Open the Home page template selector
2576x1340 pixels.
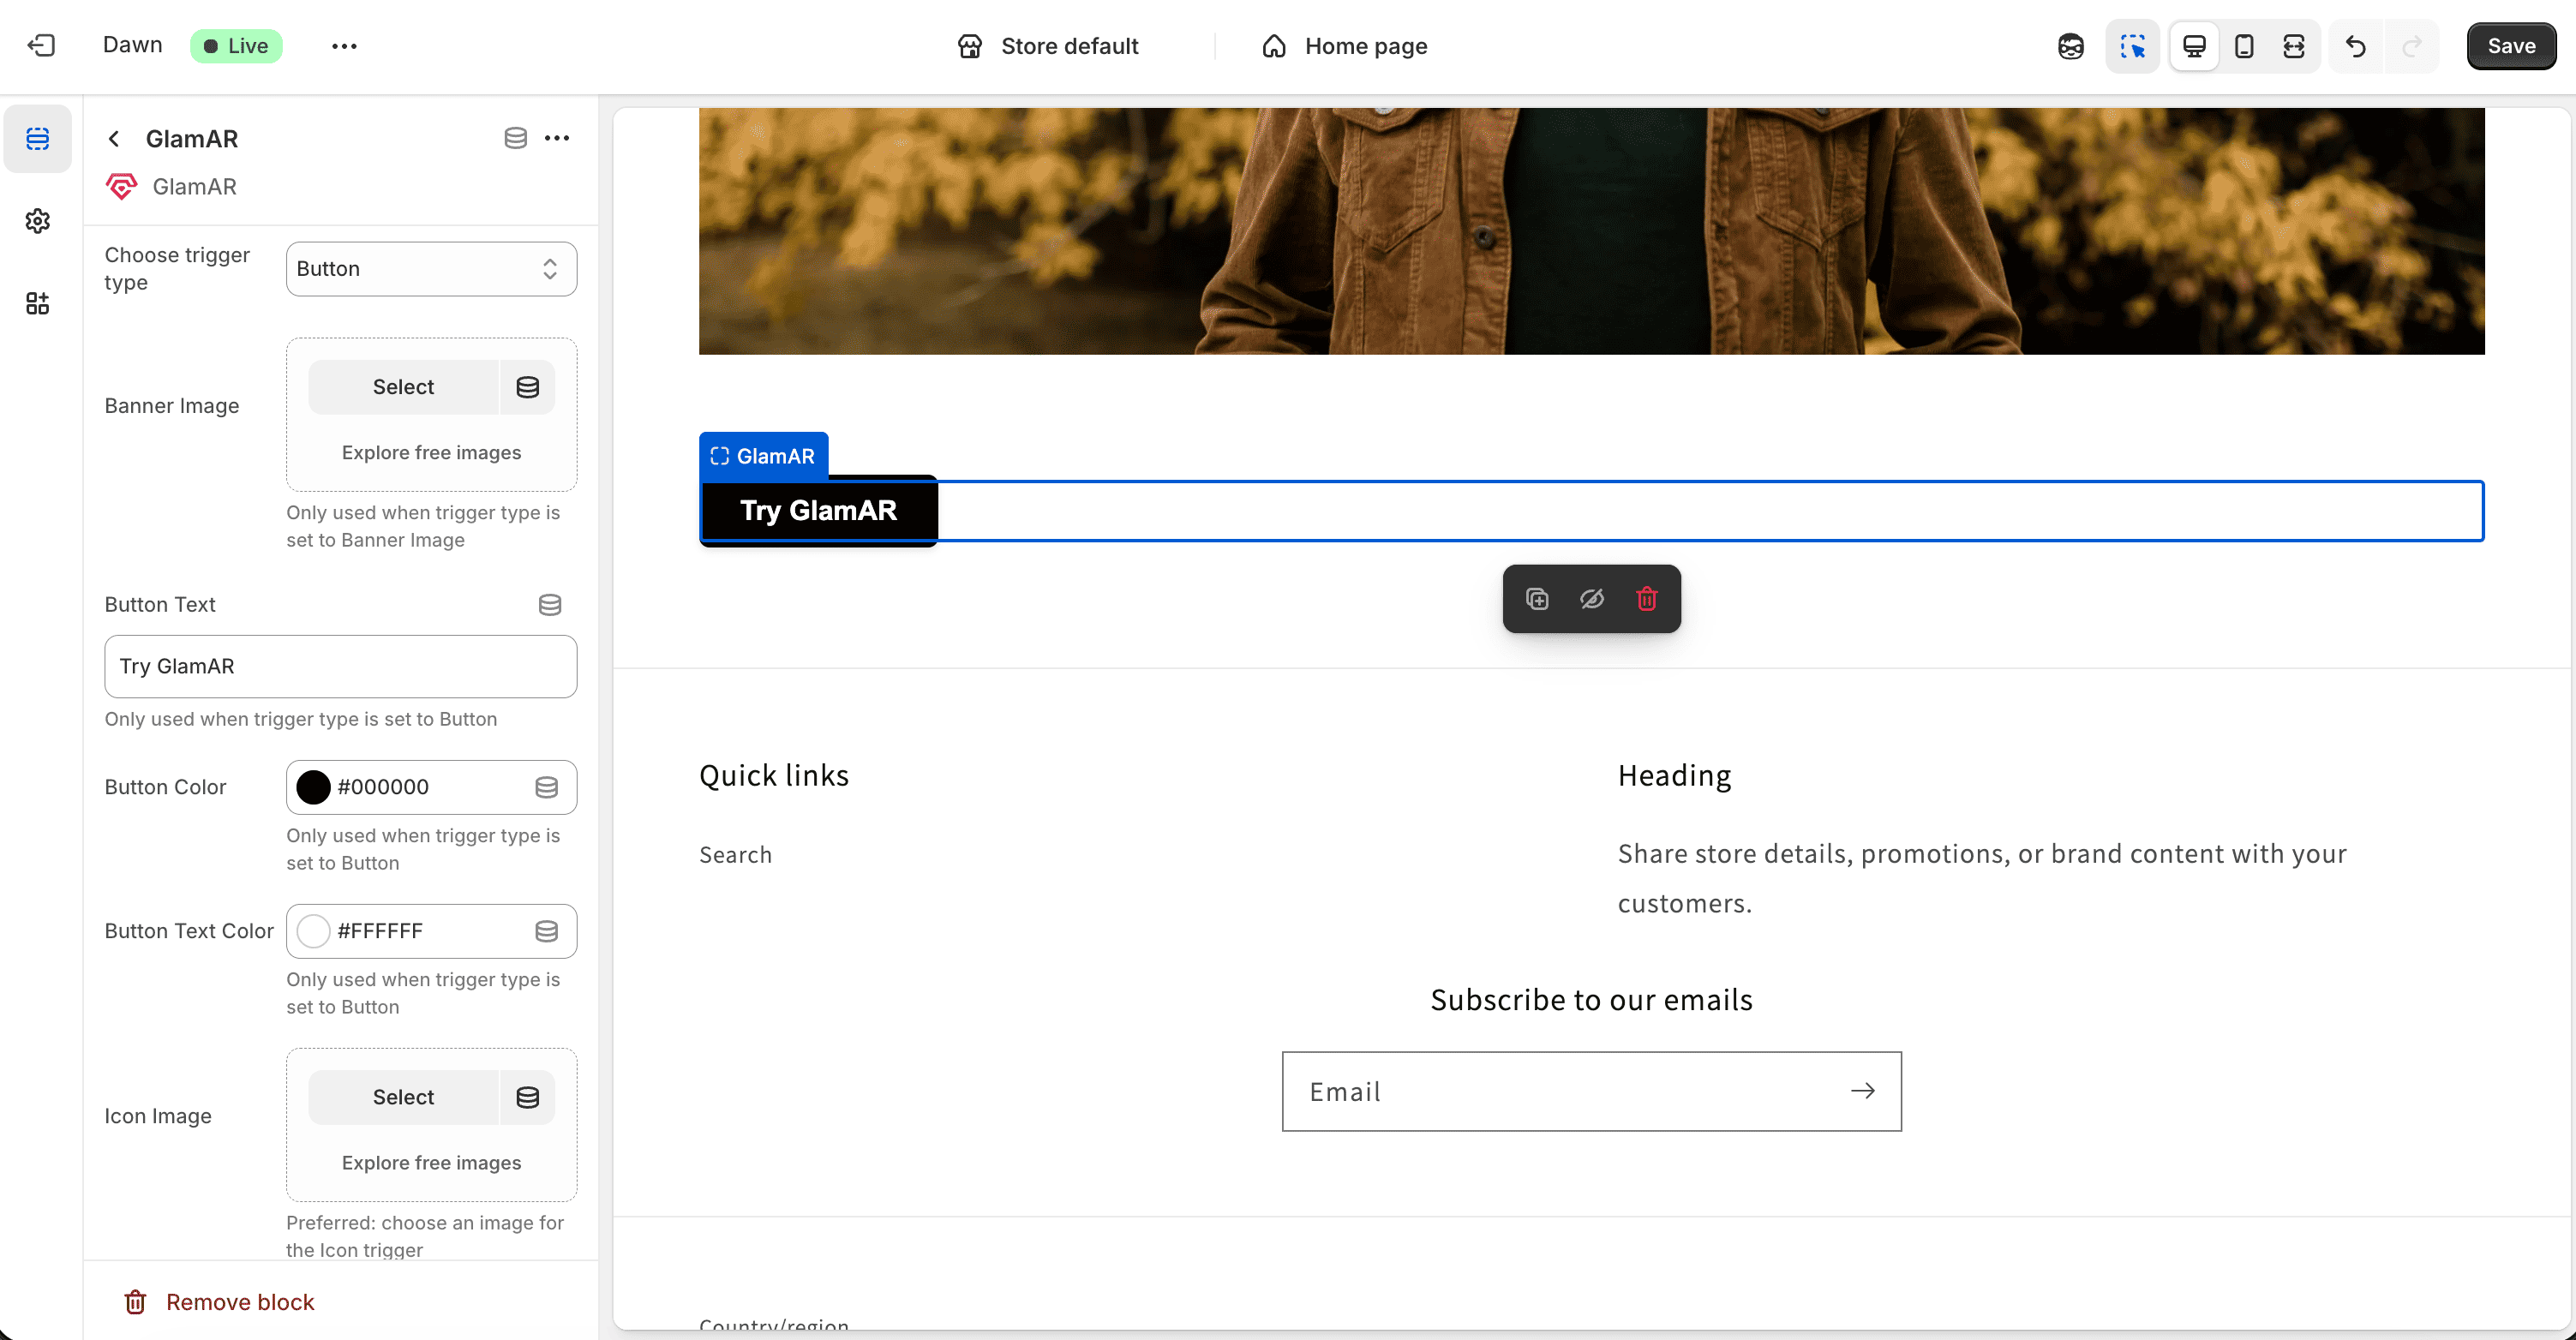coord(1344,46)
